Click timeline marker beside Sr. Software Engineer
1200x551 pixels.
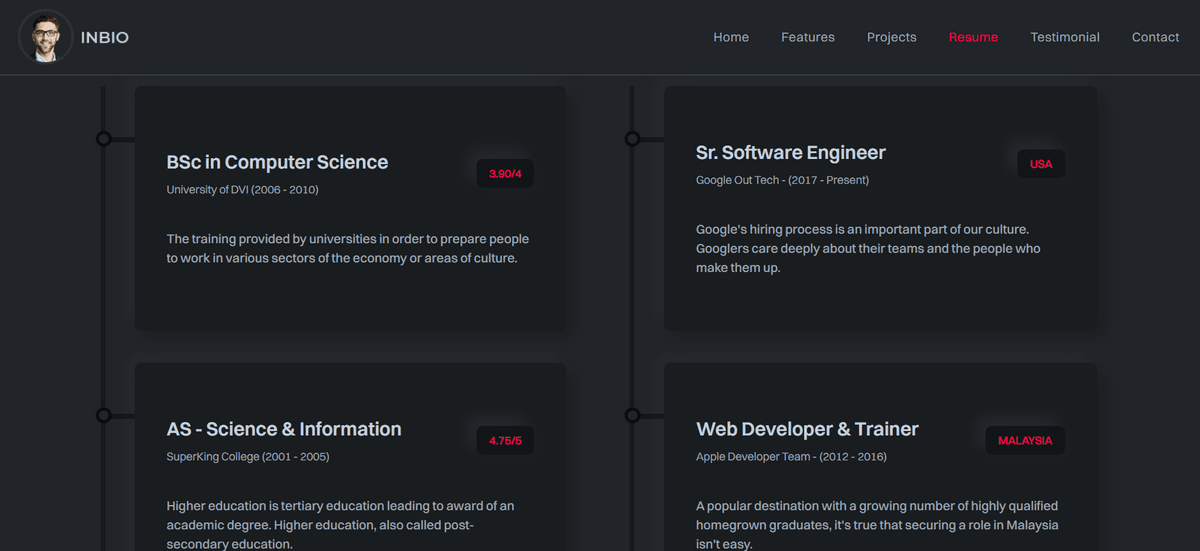[x=632, y=139]
